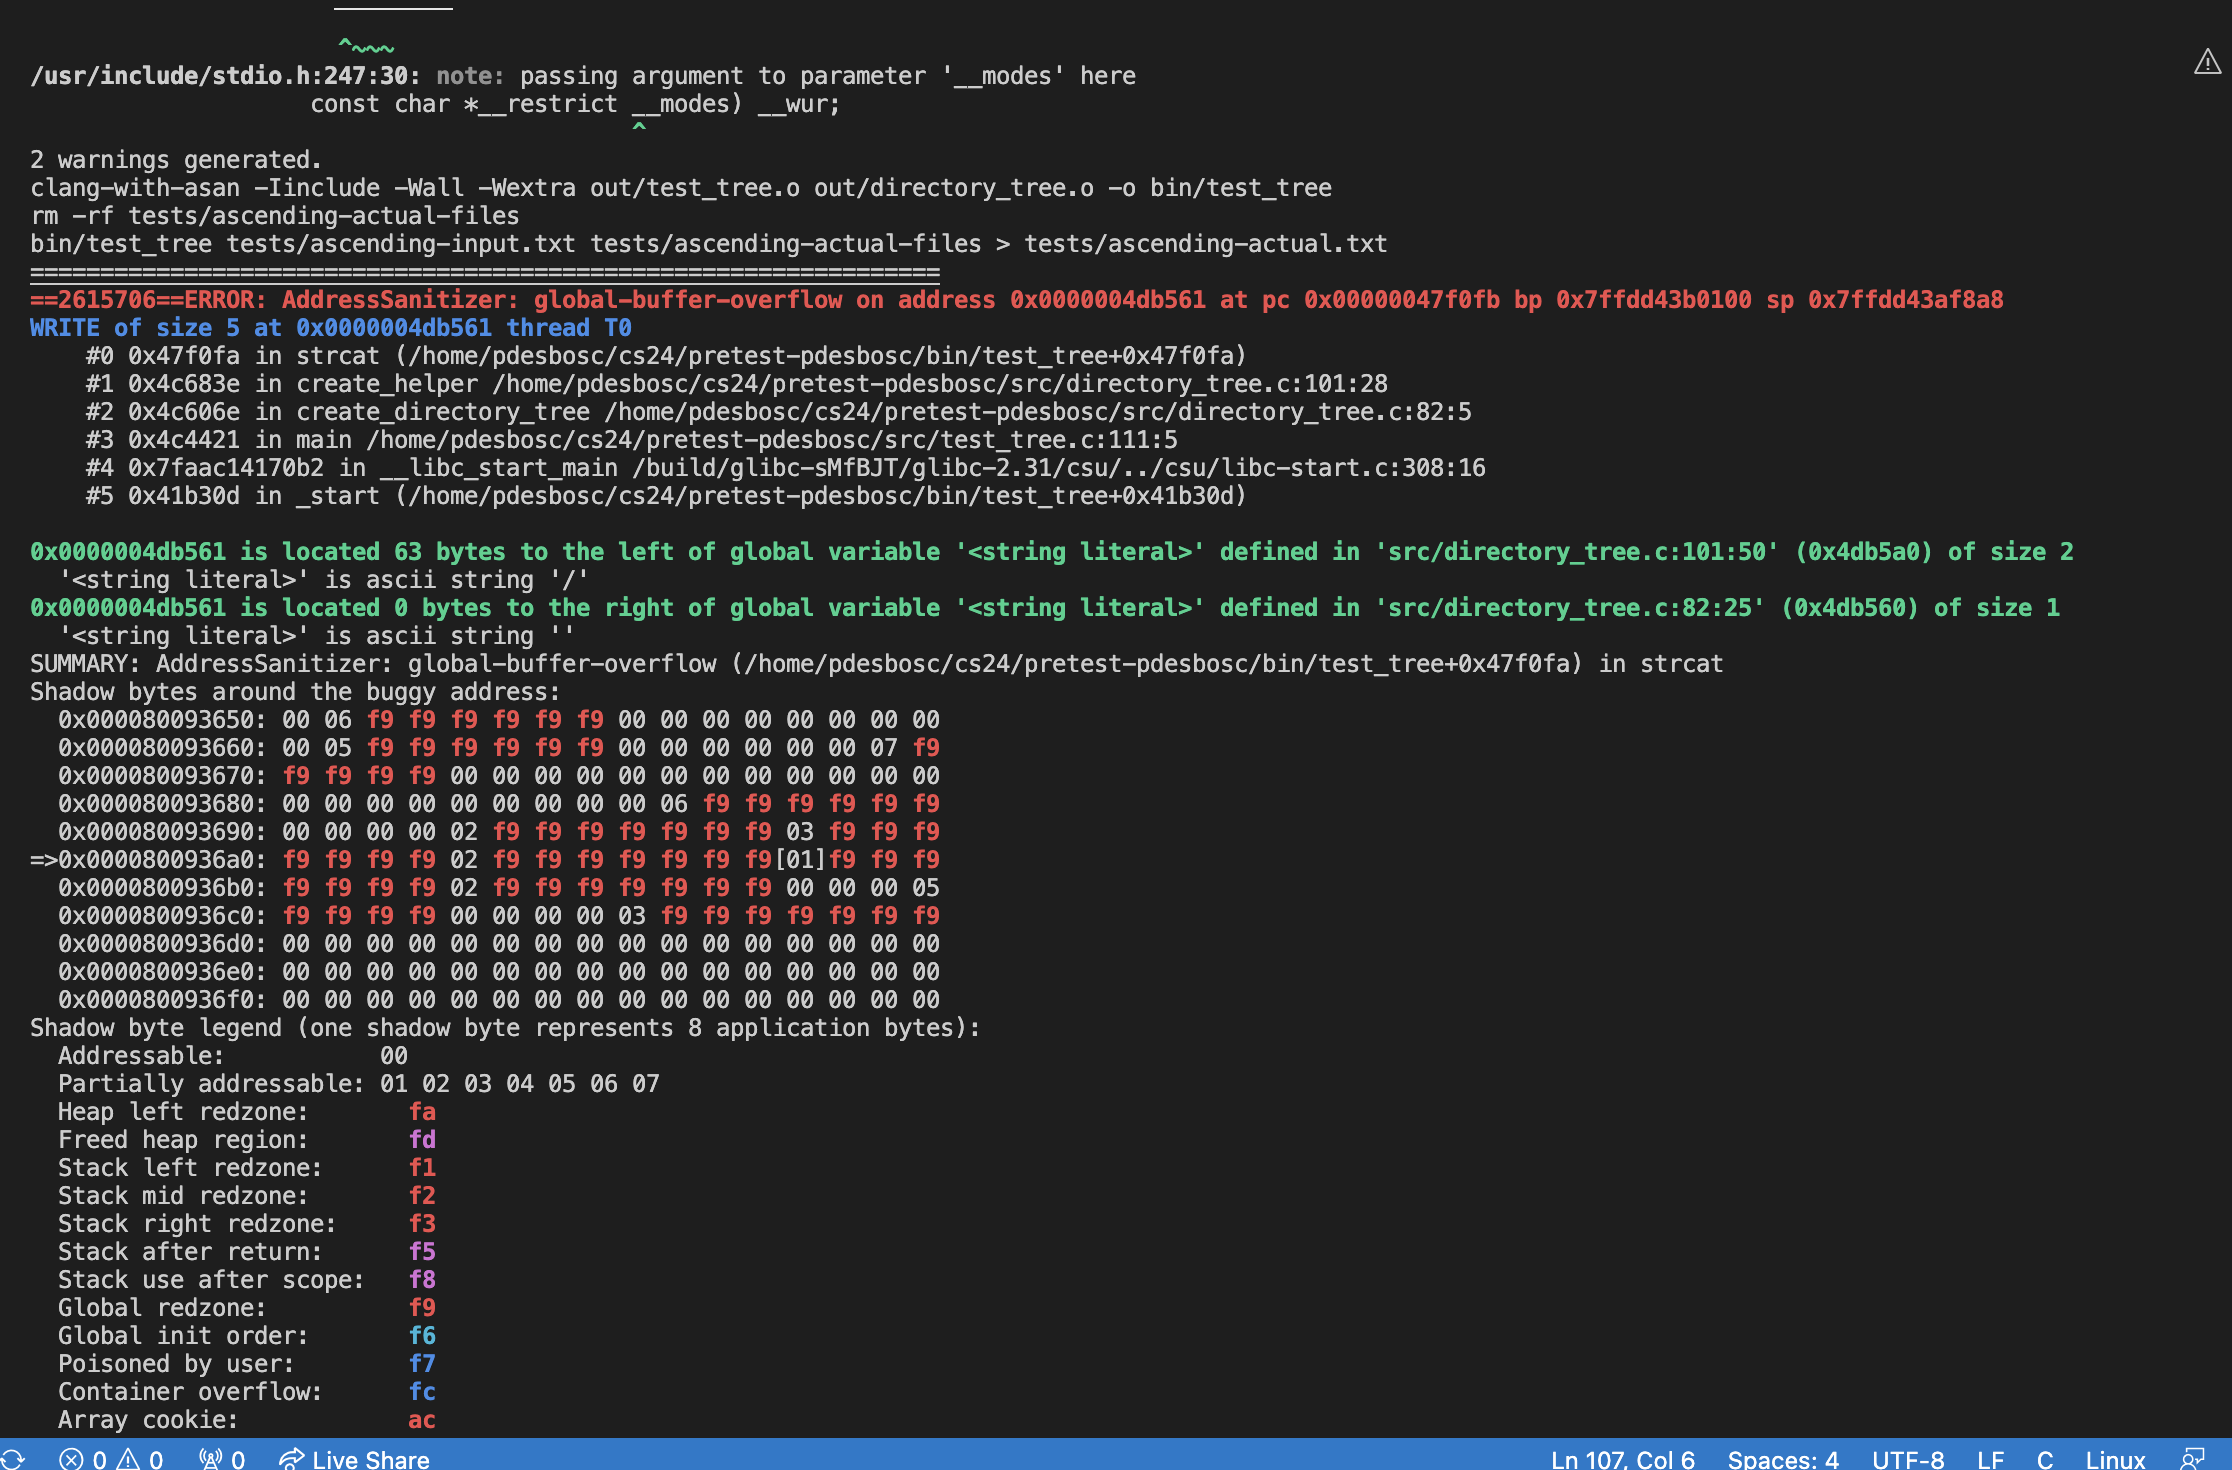The height and width of the screenshot is (1470, 2232).
Task: Click the warnings triangle count in status bar
Action: click(140, 1459)
